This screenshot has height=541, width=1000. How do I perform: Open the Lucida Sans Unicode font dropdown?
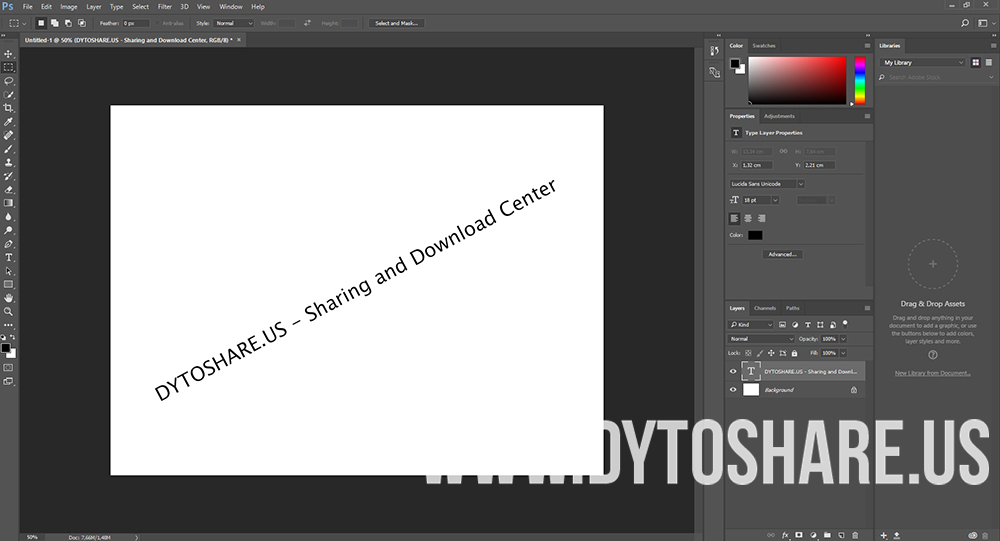767,184
